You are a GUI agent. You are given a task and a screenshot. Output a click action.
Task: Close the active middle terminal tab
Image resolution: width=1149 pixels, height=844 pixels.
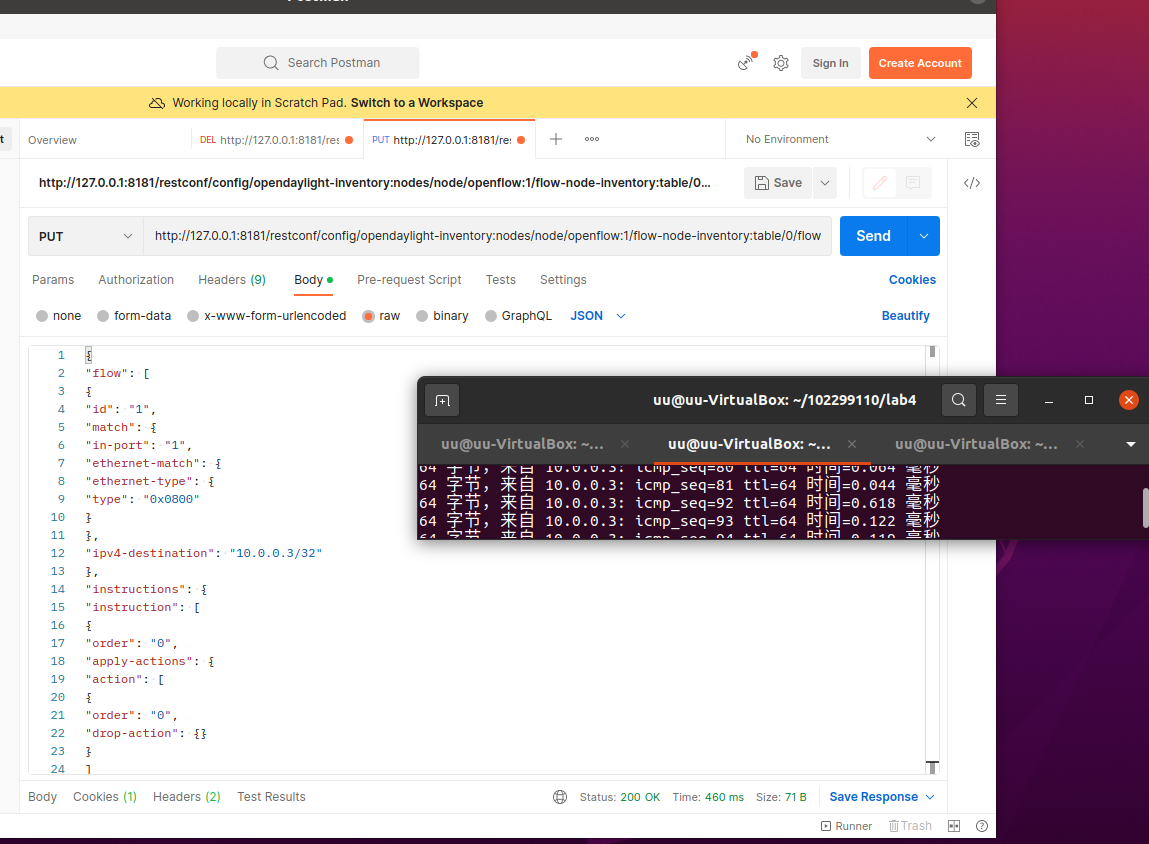852,444
